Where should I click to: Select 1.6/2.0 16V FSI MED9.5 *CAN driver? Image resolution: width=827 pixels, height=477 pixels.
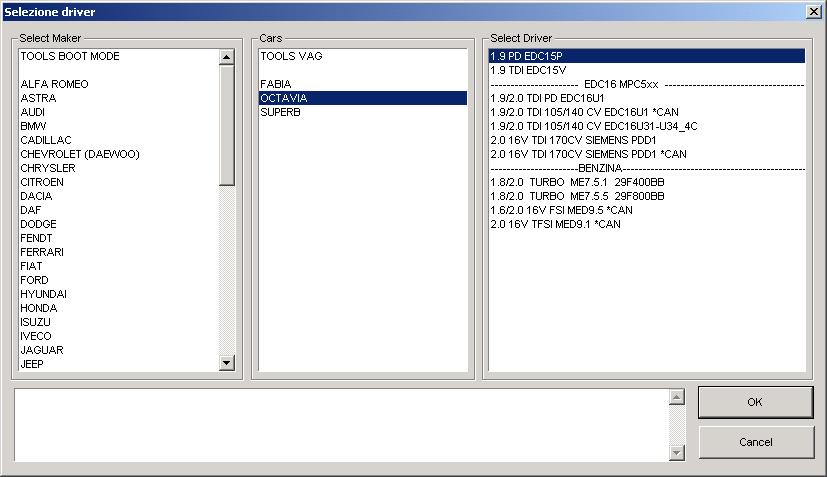(647, 210)
